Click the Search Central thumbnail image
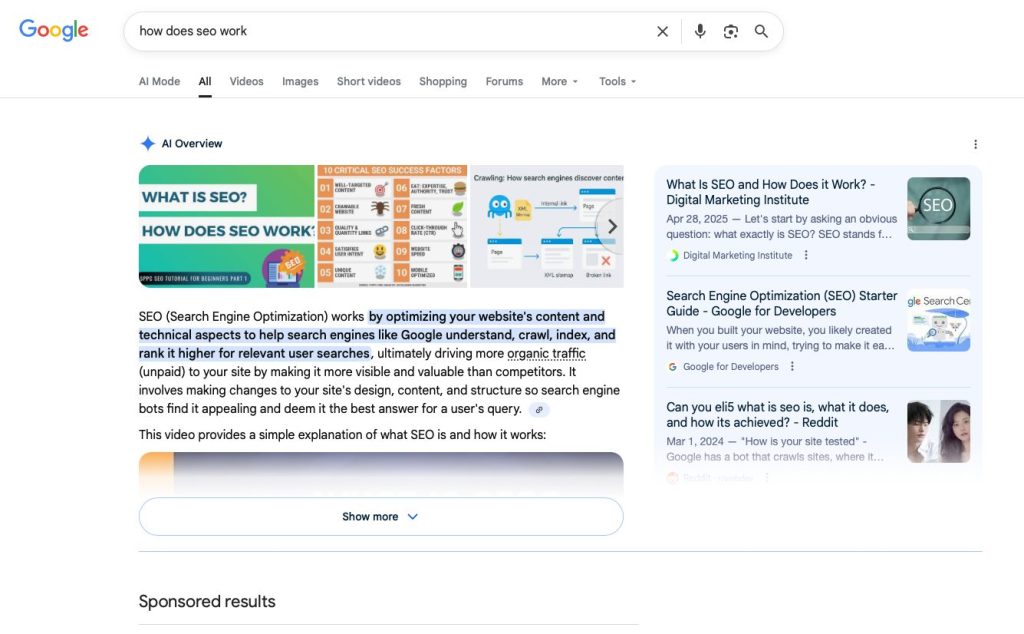Image resolution: width=1024 pixels, height=634 pixels. tap(938, 320)
